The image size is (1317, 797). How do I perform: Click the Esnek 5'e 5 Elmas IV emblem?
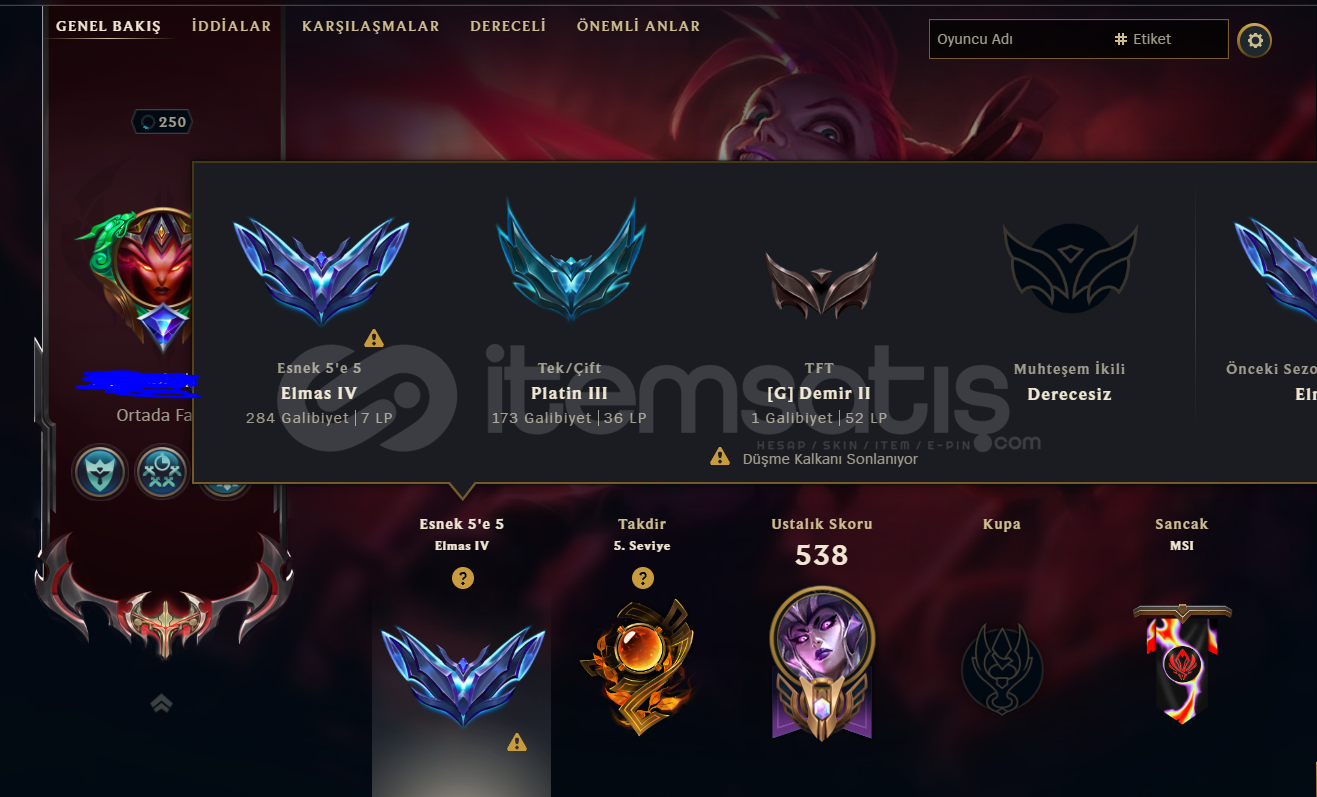click(321, 270)
